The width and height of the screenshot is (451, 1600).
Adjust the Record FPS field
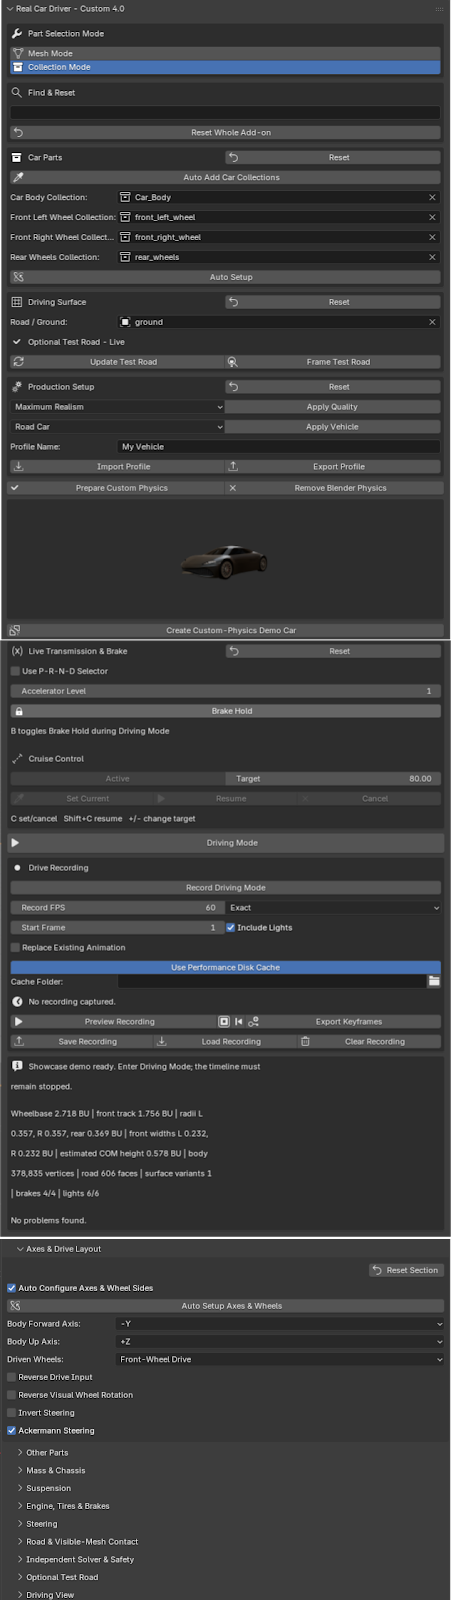[117, 908]
